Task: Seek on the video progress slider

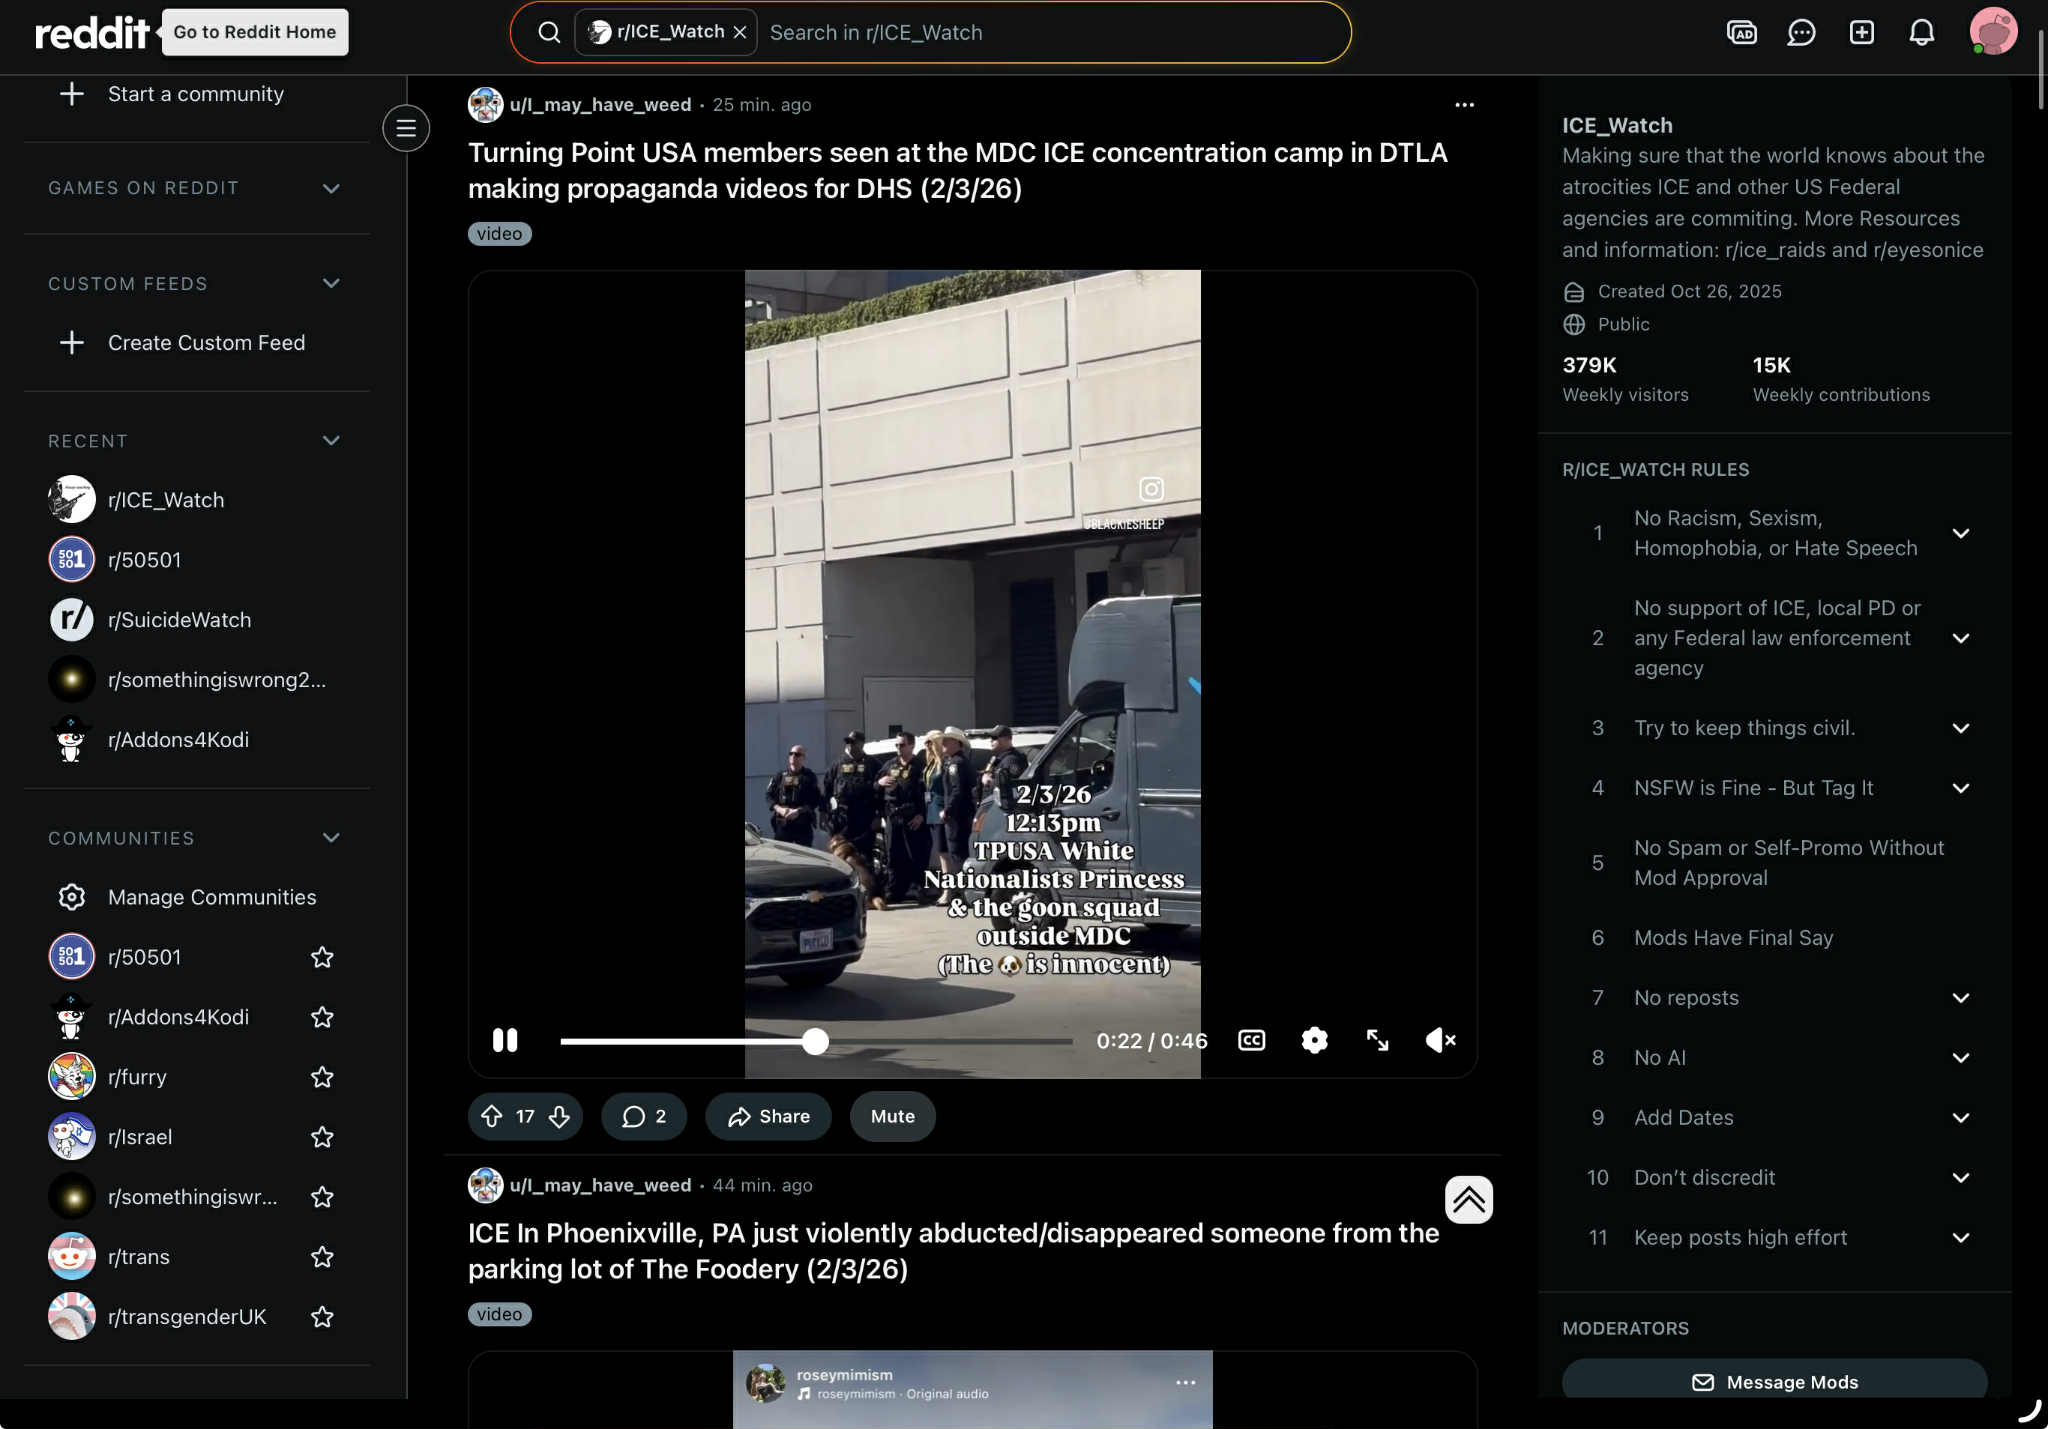Action: point(815,1042)
